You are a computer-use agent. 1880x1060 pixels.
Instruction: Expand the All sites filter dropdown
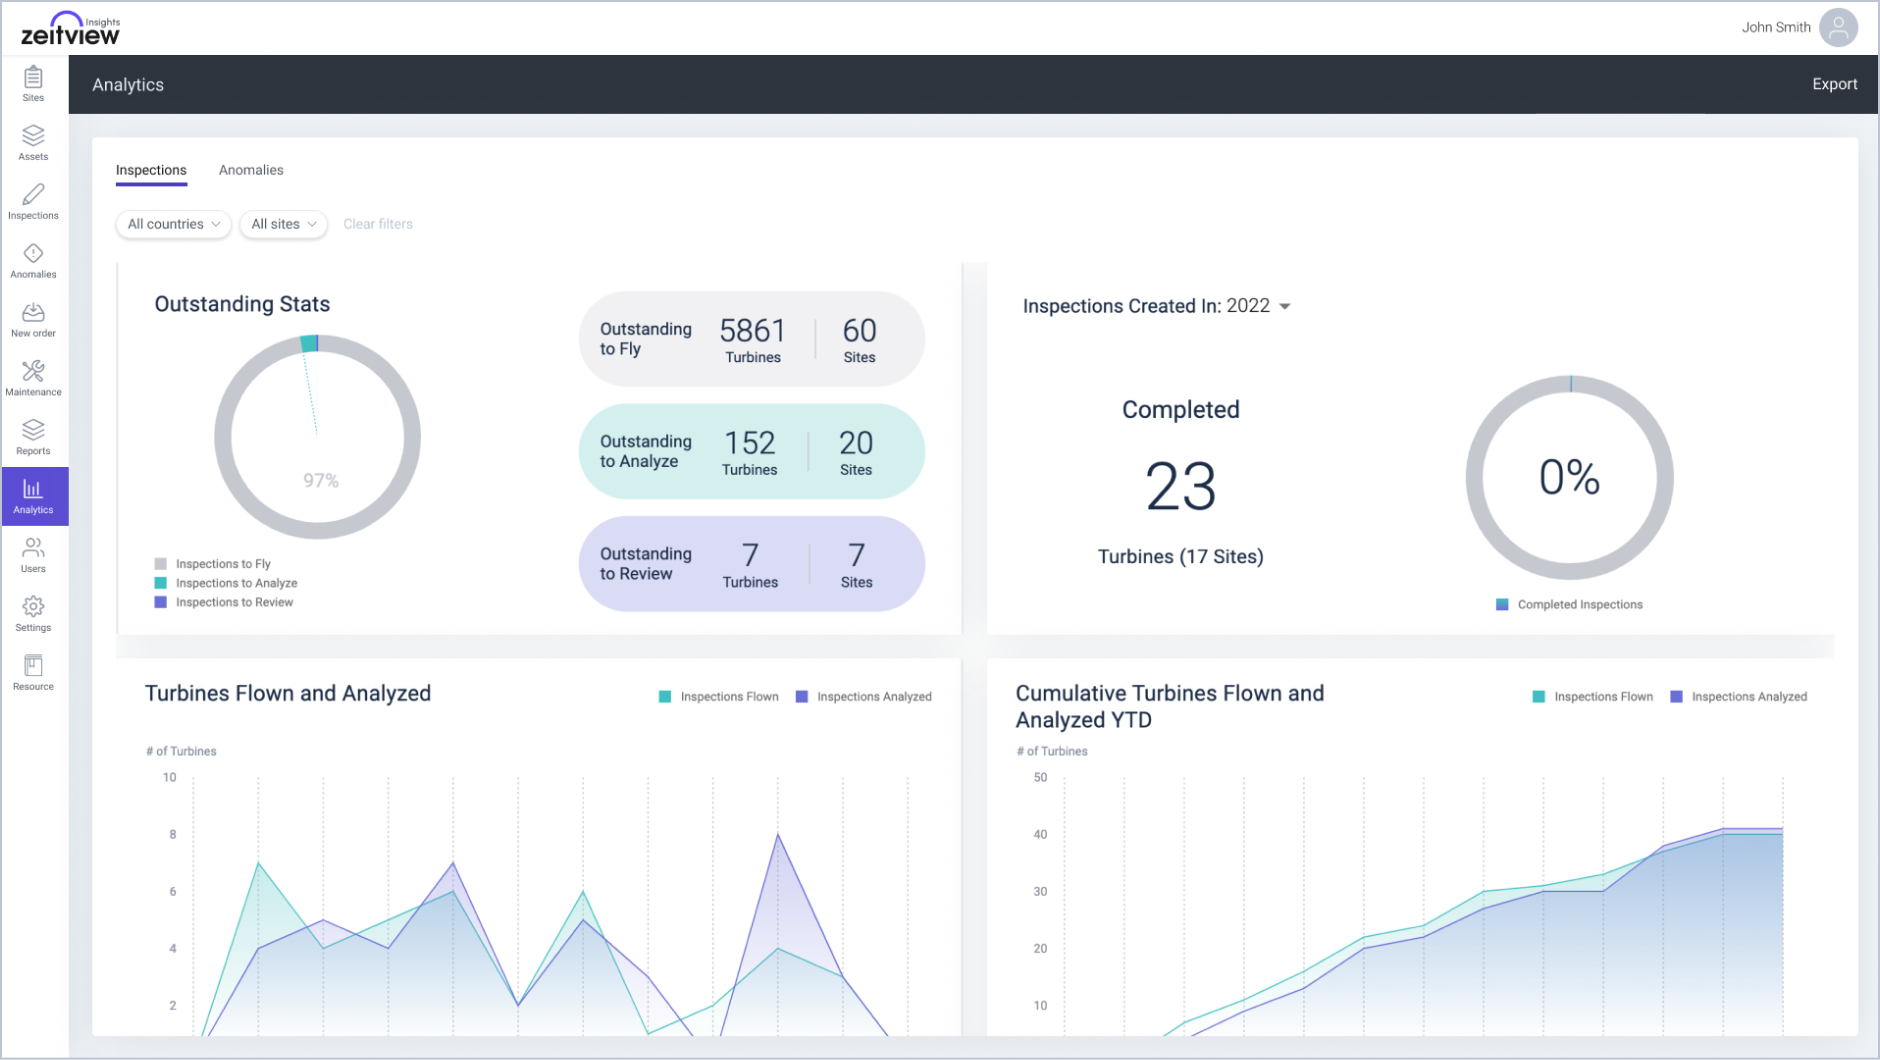coord(283,224)
